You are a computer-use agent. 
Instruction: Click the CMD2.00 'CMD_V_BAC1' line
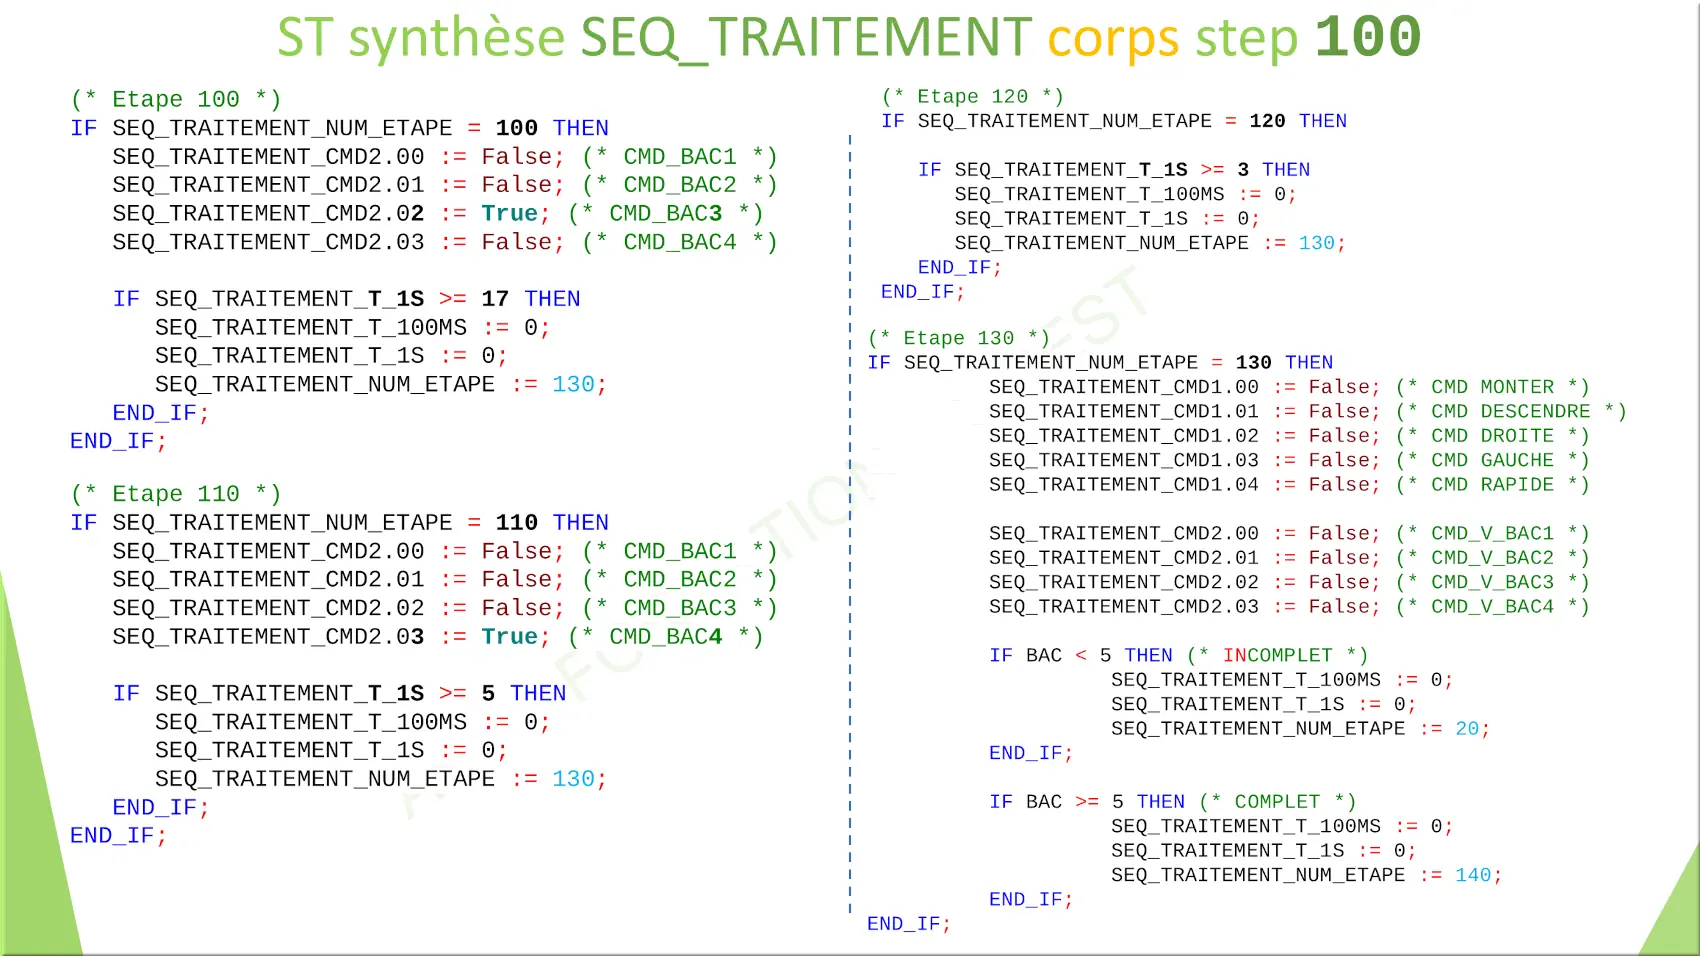[1289, 534]
